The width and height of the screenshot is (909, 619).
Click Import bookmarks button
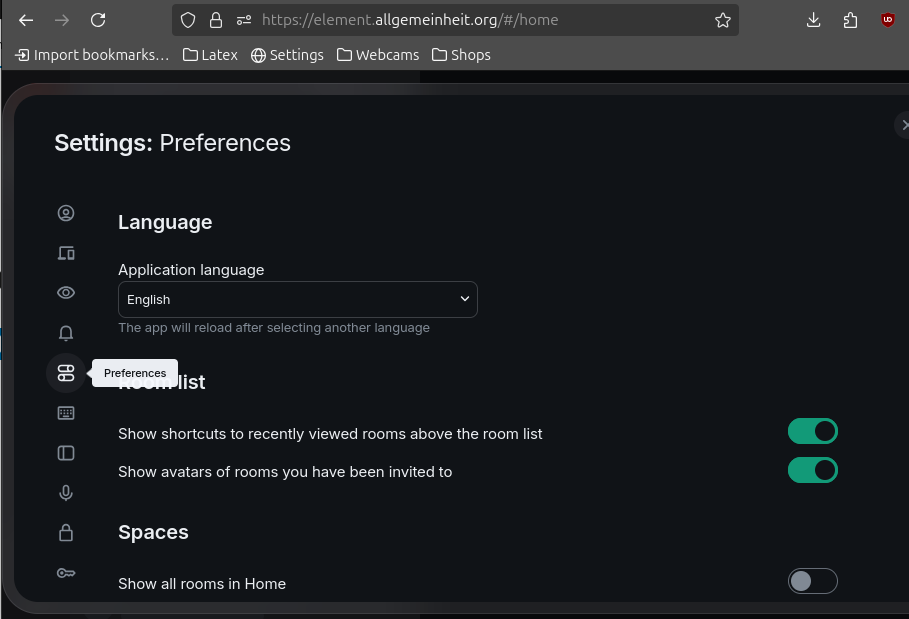tap(92, 55)
